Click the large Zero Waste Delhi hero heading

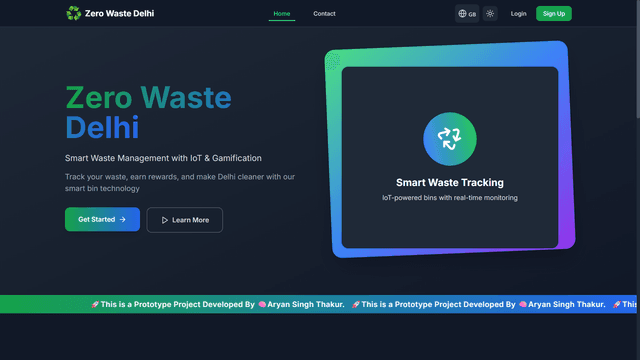pos(148,112)
